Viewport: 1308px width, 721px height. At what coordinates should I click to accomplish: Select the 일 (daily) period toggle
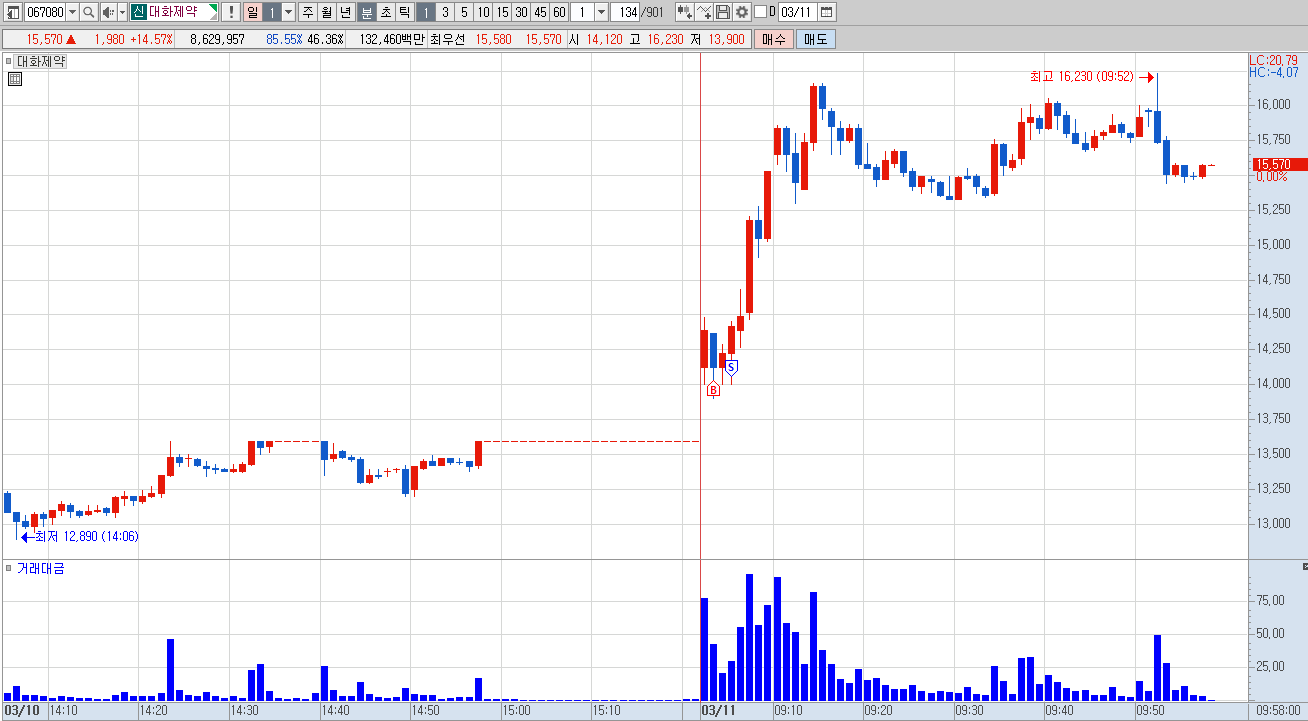[x=252, y=12]
